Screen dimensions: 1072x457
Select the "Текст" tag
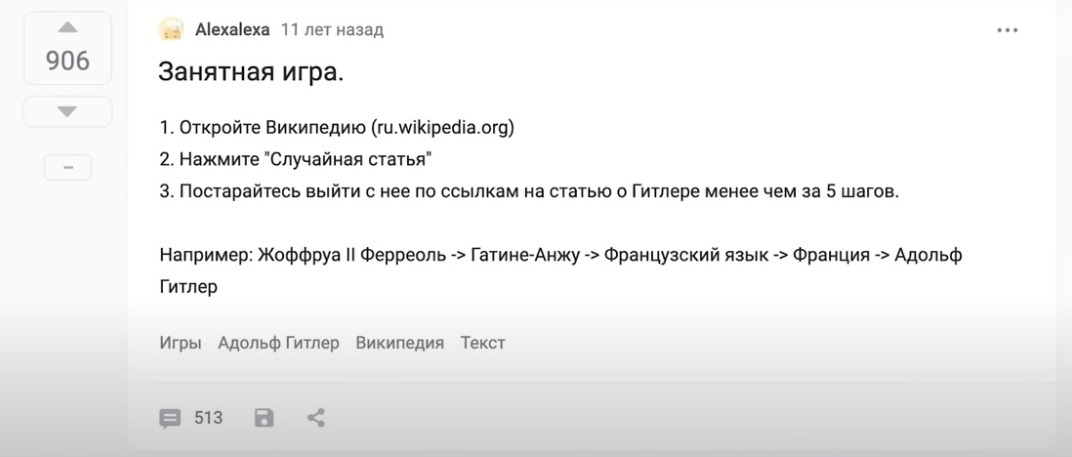(x=483, y=343)
